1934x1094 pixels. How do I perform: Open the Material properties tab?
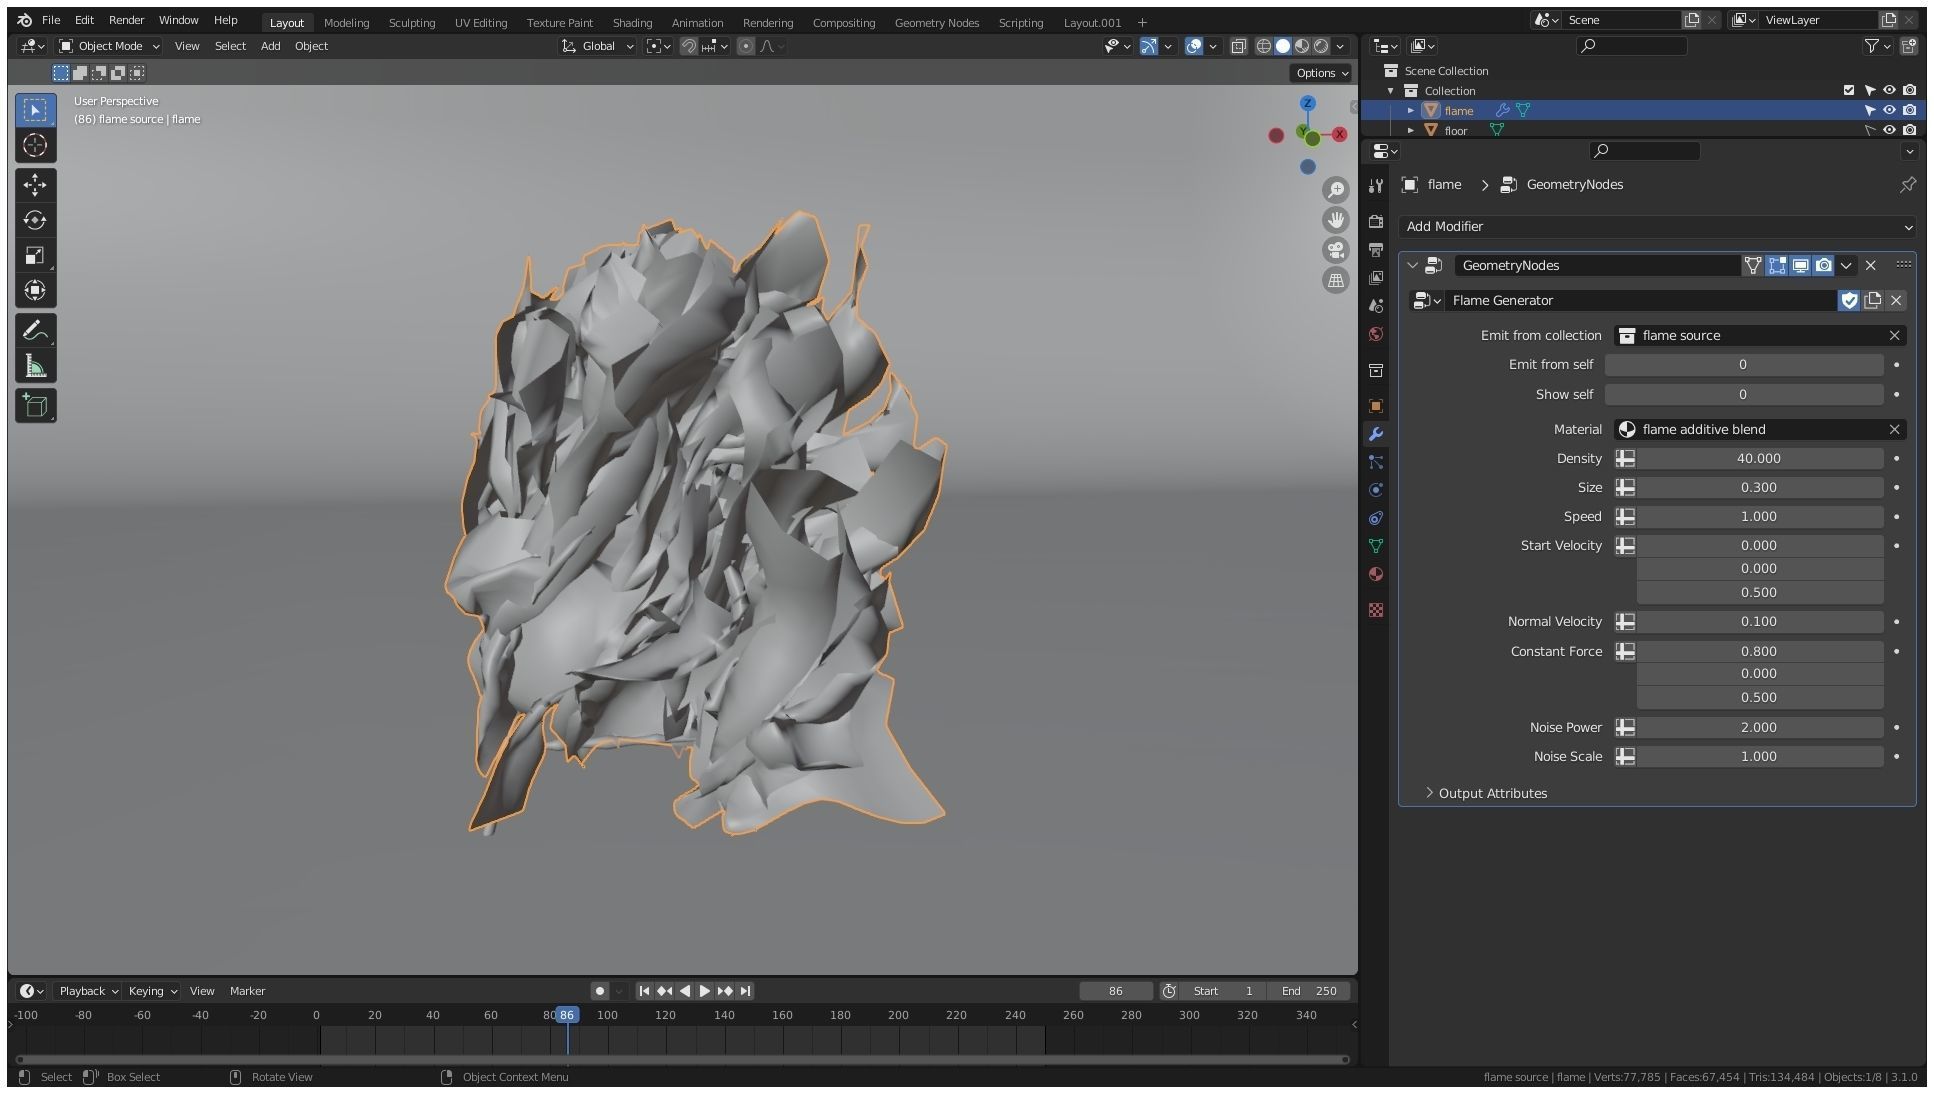(1376, 574)
